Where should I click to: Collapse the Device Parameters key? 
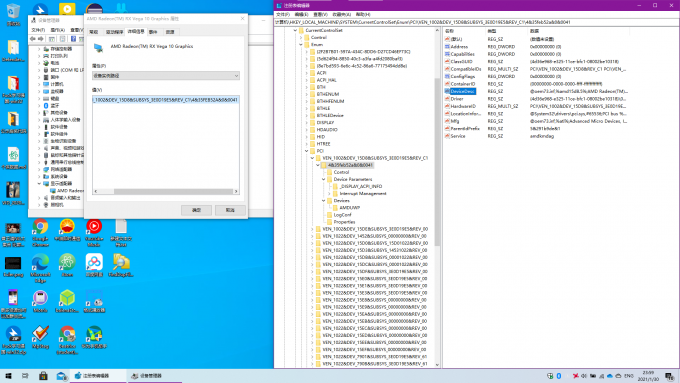pyautogui.click(x=324, y=179)
